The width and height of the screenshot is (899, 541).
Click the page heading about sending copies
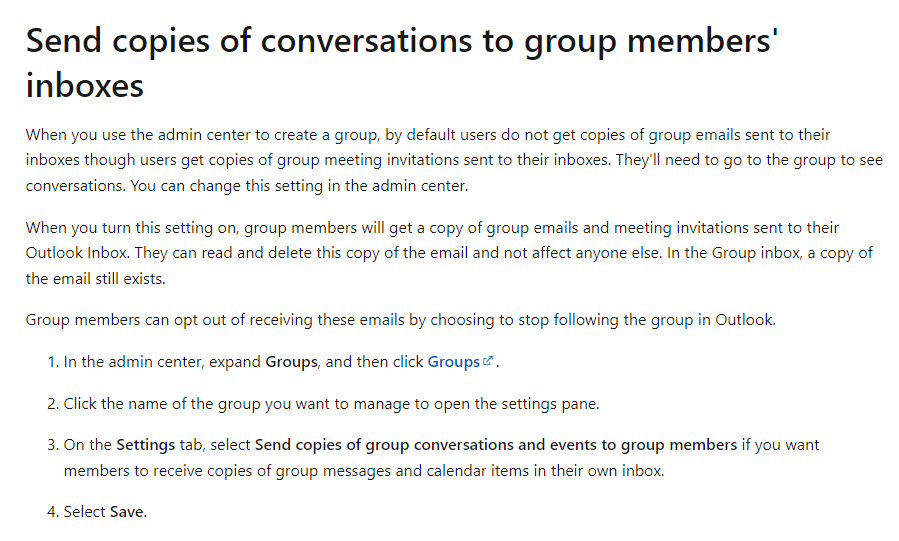pyautogui.click(x=402, y=63)
